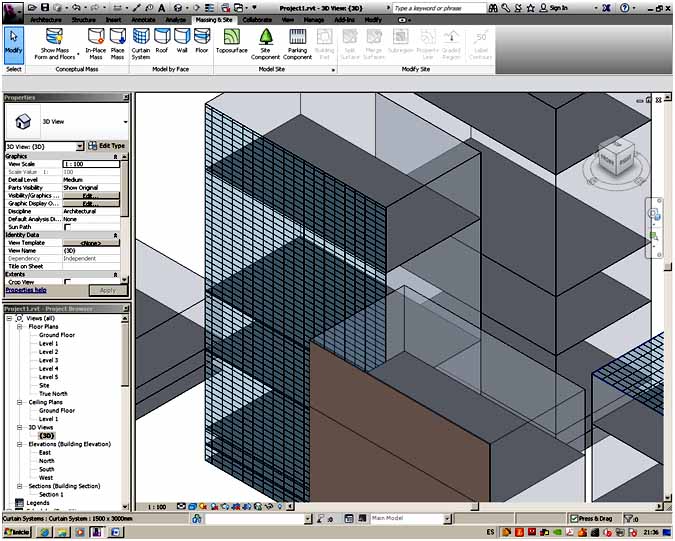
Task: Pick the Site Component tool
Action: tap(266, 44)
